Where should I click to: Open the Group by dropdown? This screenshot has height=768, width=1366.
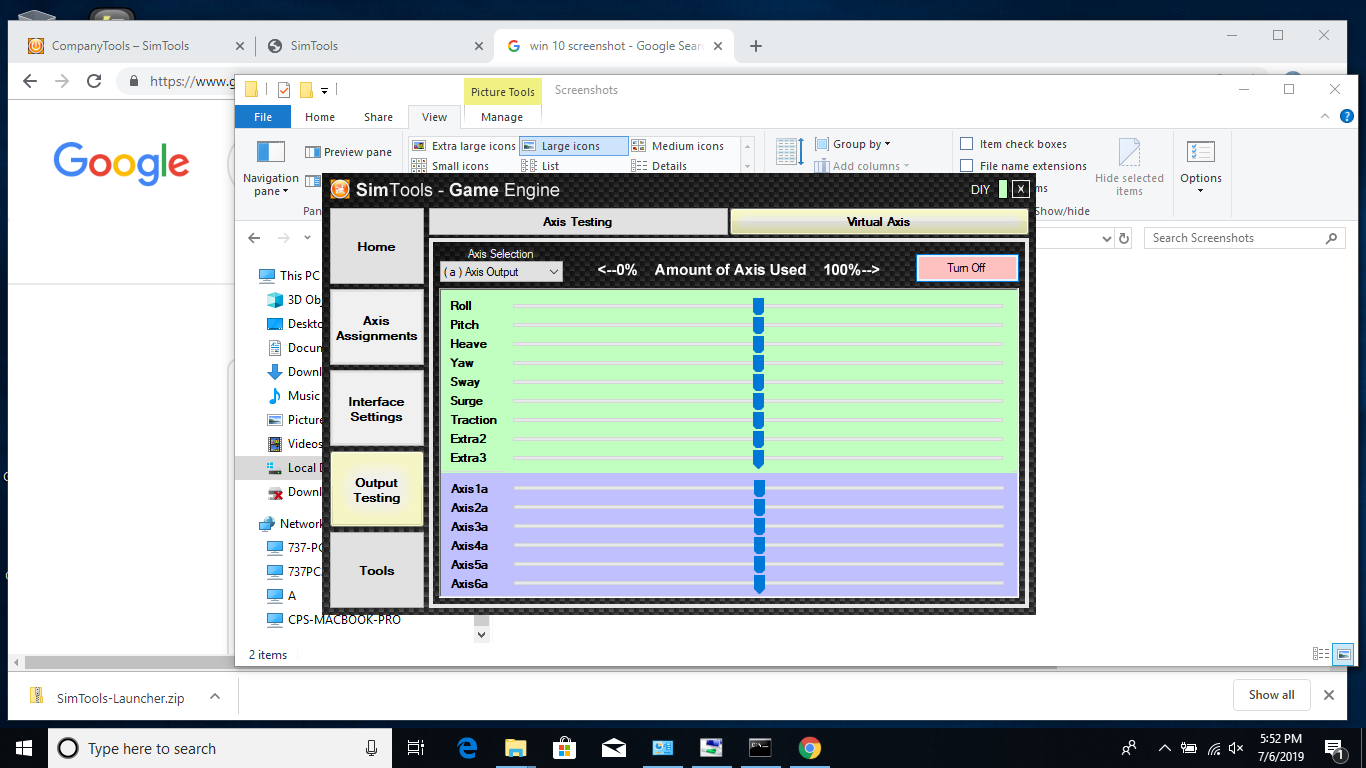[x=852, y=144]
